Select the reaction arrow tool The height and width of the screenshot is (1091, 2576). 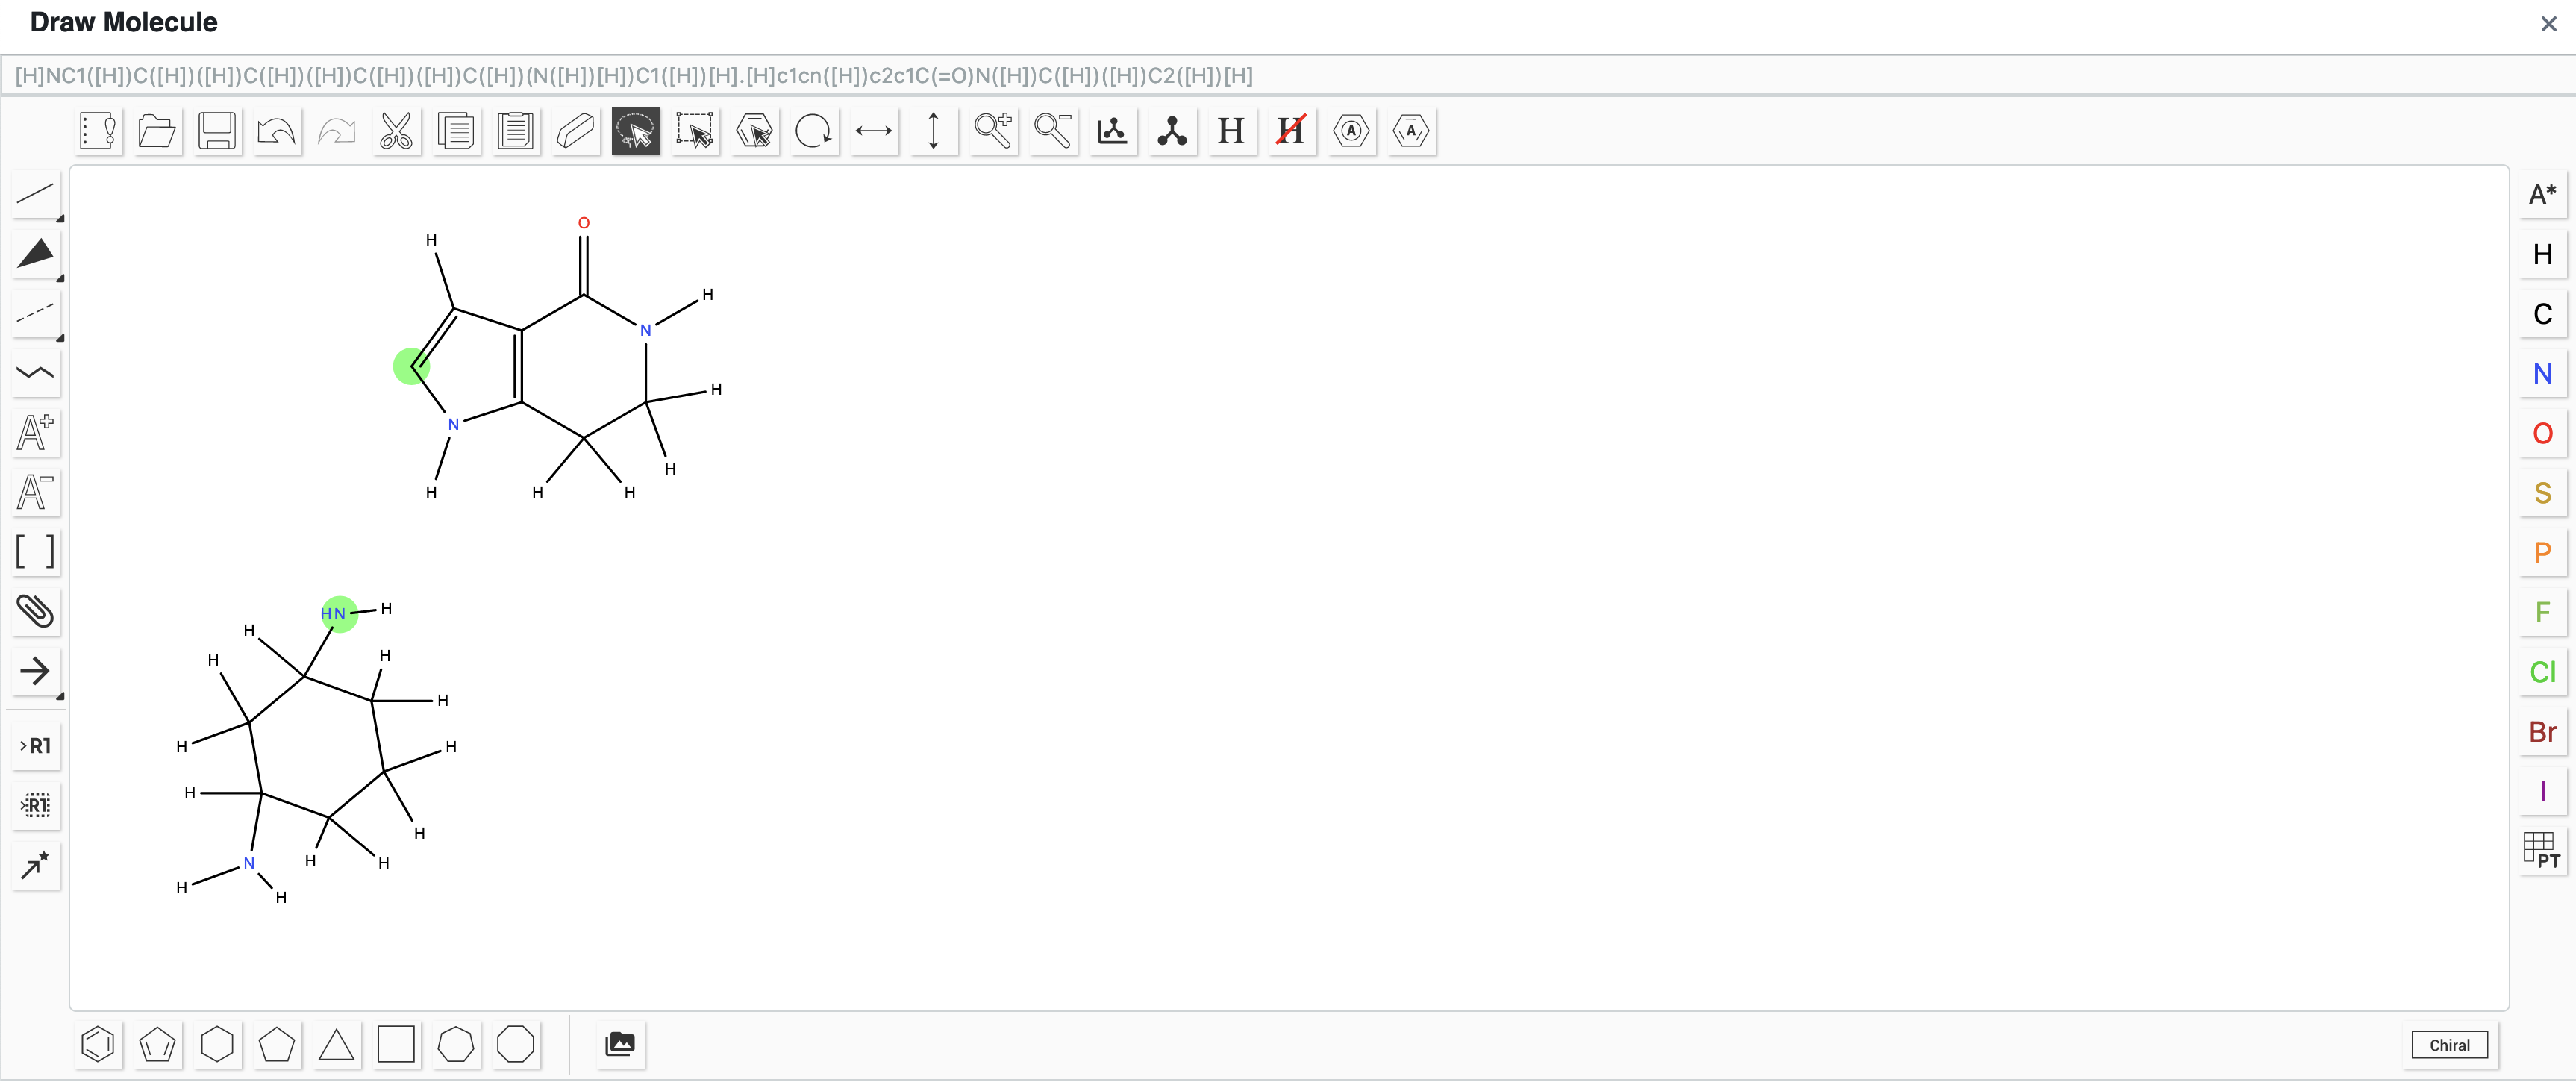[x=36, y=672]
